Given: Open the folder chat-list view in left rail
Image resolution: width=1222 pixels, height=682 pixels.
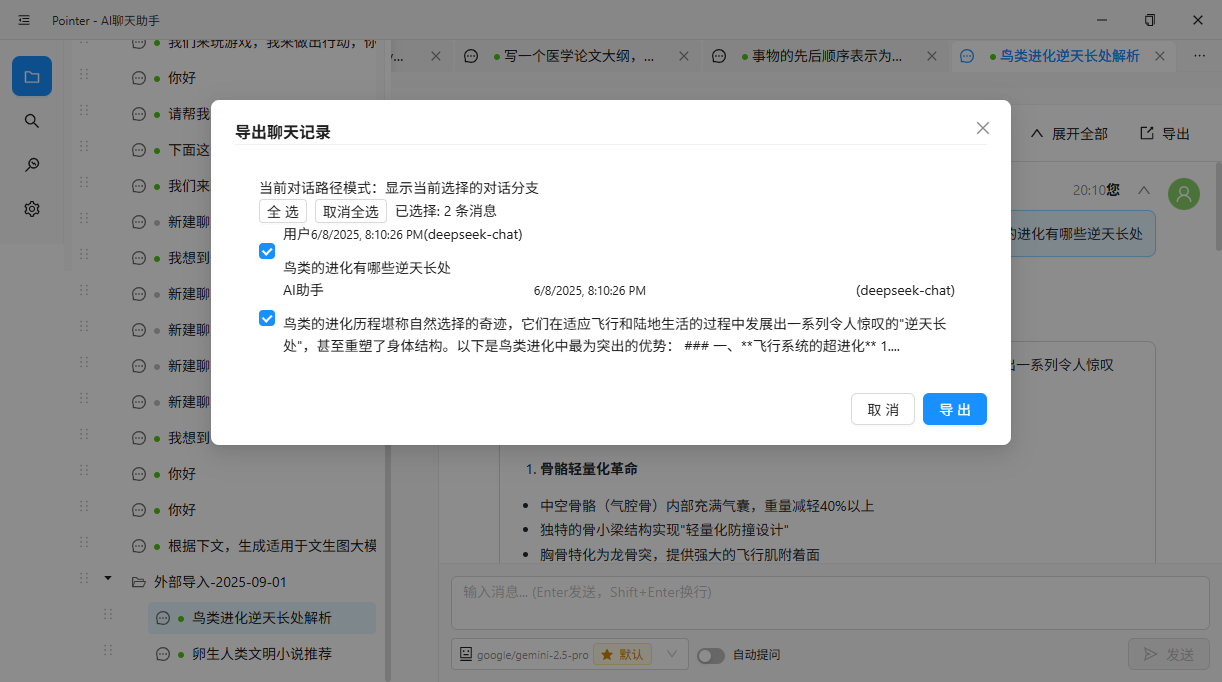Looking at the screenshot, I should pyautogui.click(x=32, y=76).
